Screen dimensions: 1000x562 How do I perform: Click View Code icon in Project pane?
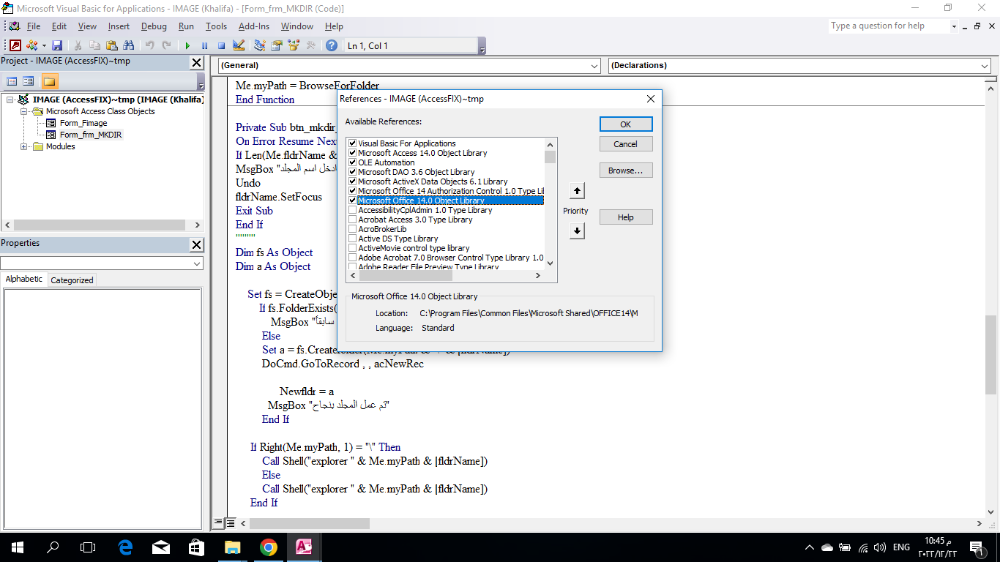[12, 81]
